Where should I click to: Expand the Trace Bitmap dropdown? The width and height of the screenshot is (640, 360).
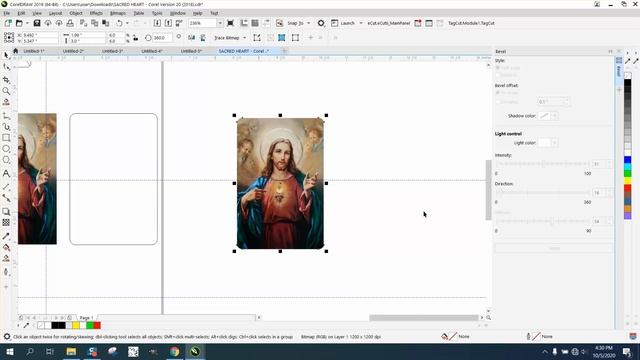tap(244, 38)
